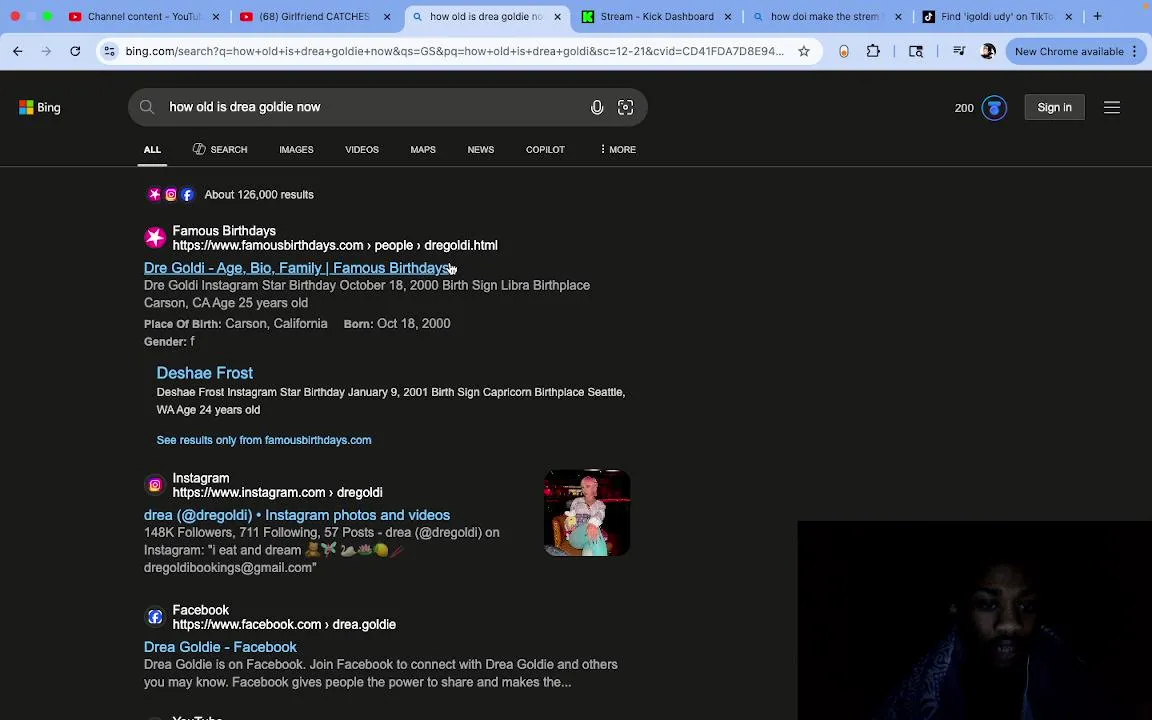Switch to 'how doi make the strem' tab
Screen dimensions: 1152x720
pos(824,16)
